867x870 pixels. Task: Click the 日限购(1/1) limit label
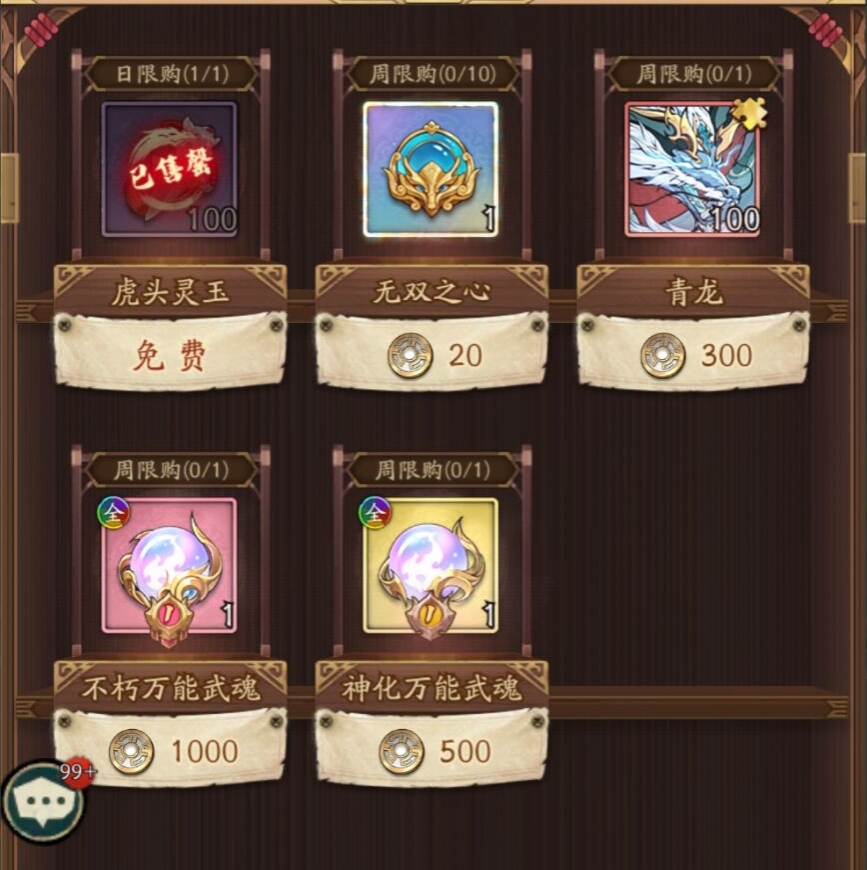click(x=171, y=74)
